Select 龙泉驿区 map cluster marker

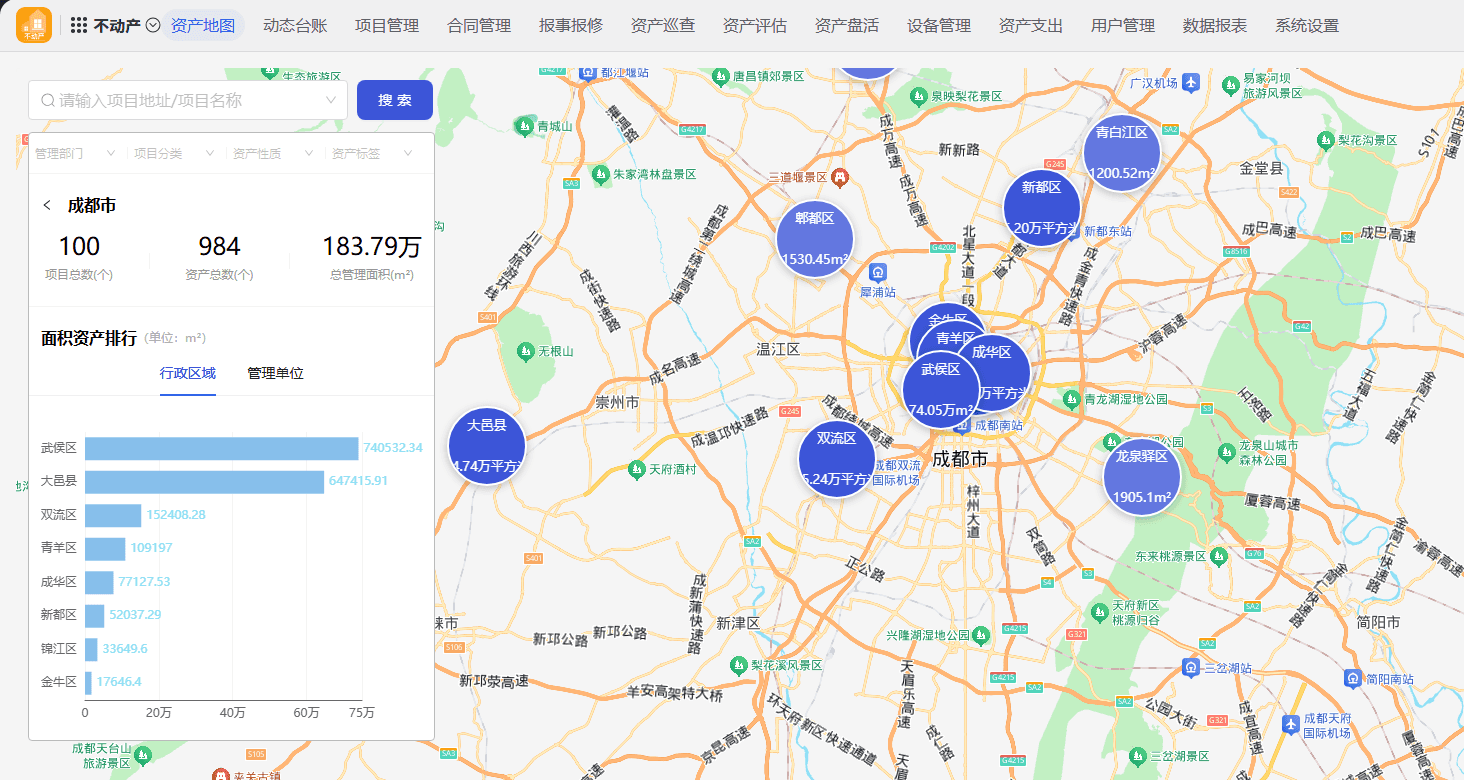click(1142, 477)
